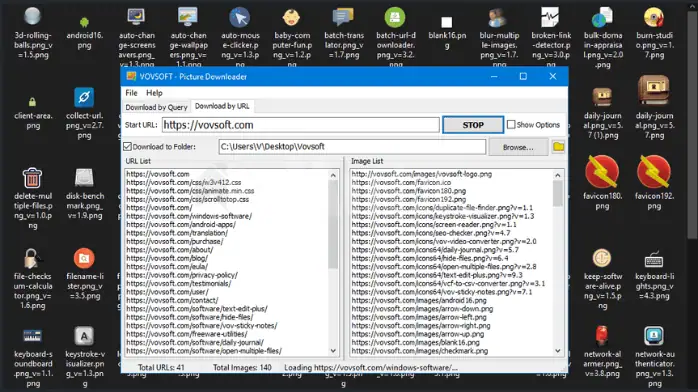Select https://vovsoft.com/privacy-policy/ in URL List
The width and height of the screenshot is (698, 392).
coord(182,275)
